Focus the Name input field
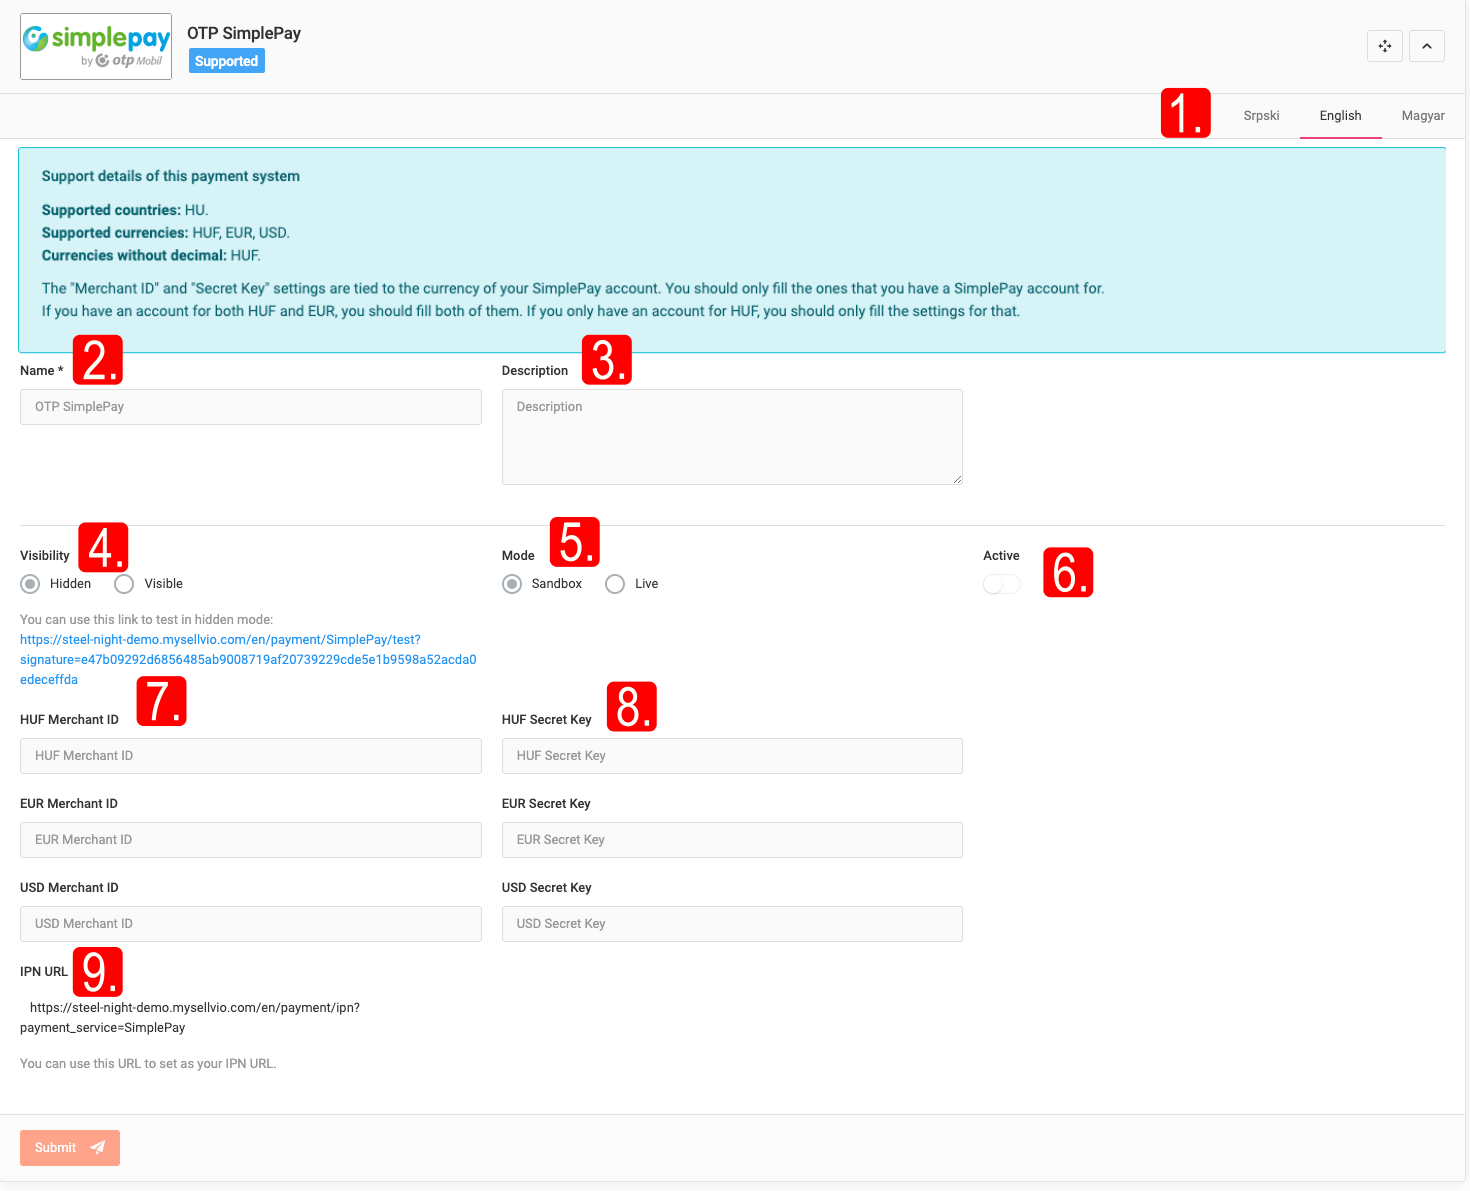Image resolution: width=1470 pixels, height=1191 pixels. pos(250,407)
